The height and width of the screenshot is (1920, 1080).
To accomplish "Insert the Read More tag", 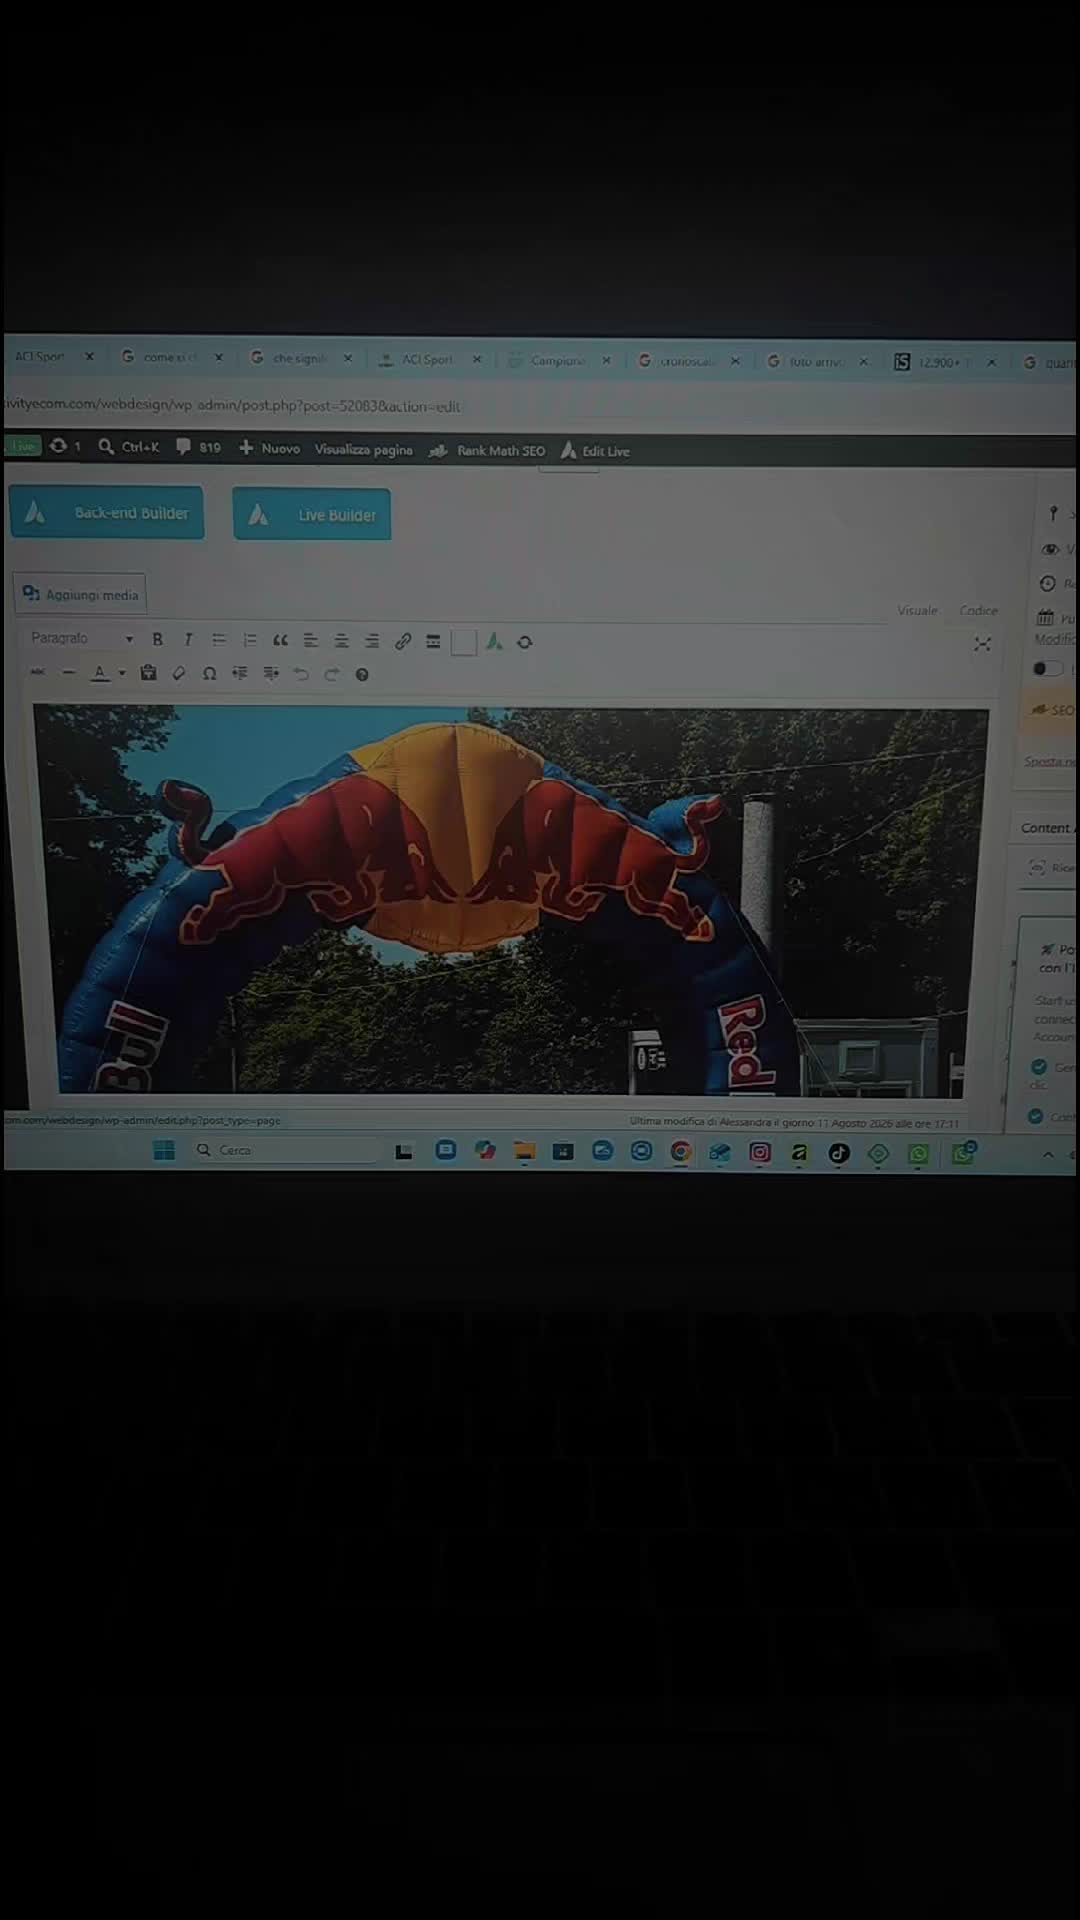I will point(433,642).
